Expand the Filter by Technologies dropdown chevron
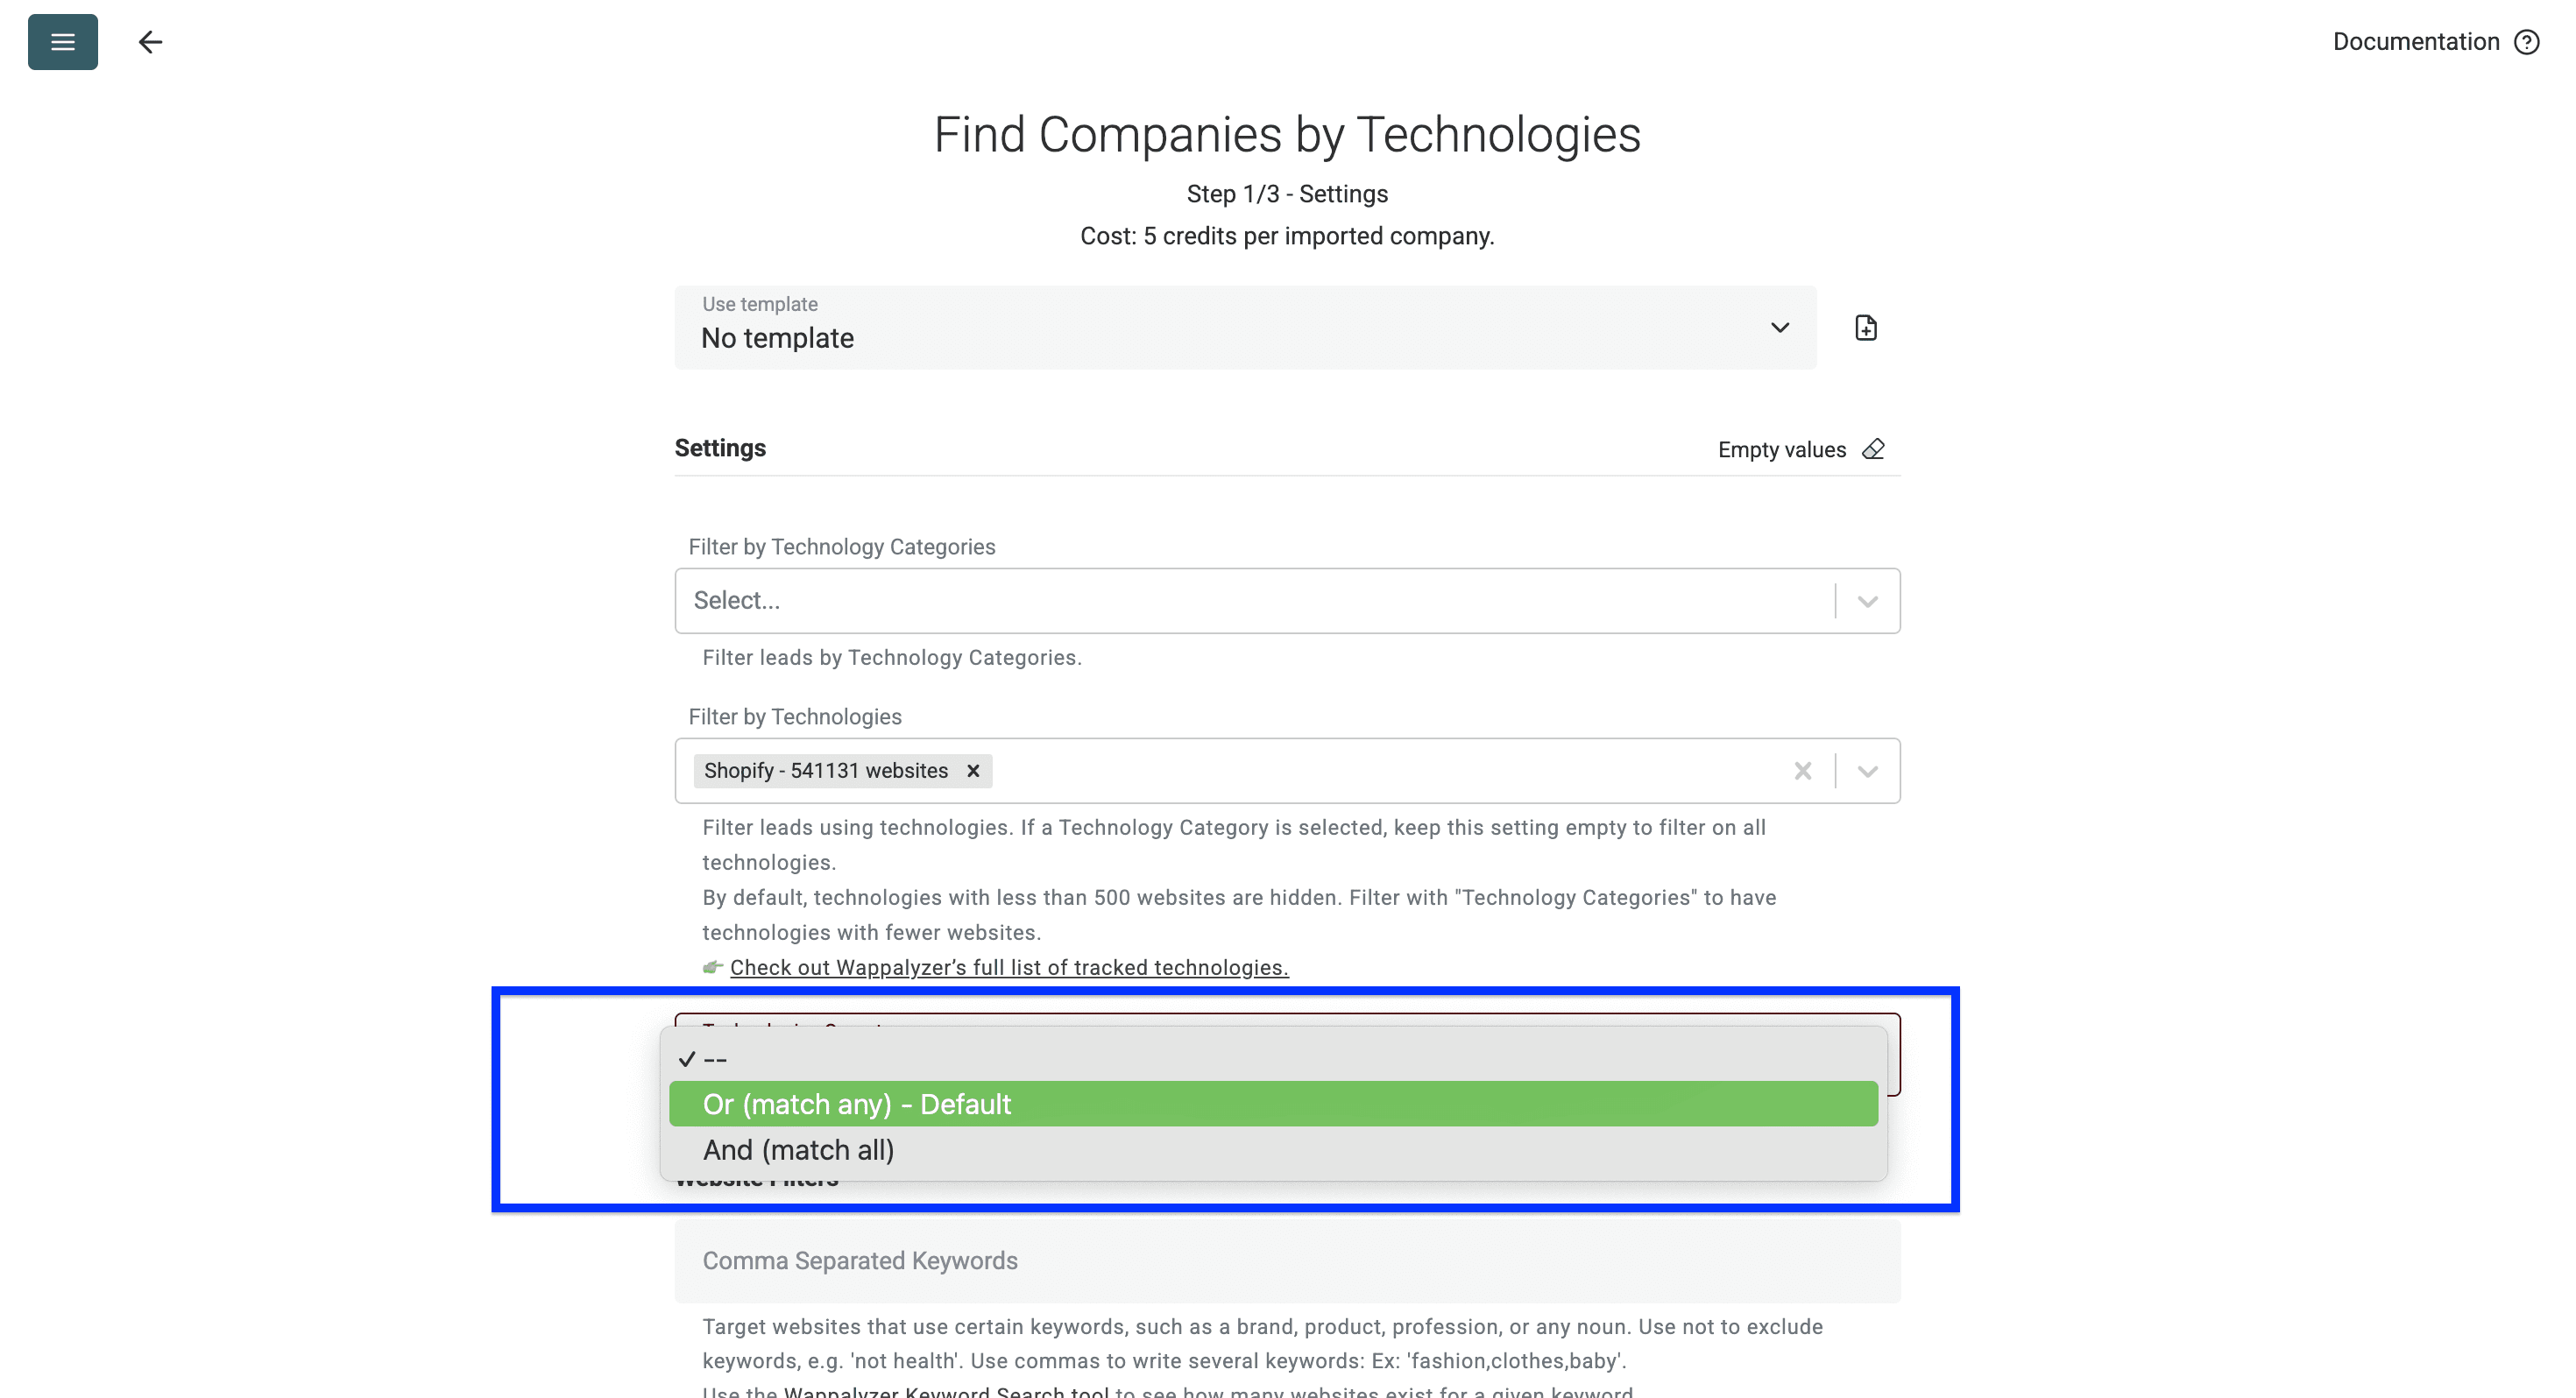This screenshot has width=2576, height=1398. [1866, 770]
